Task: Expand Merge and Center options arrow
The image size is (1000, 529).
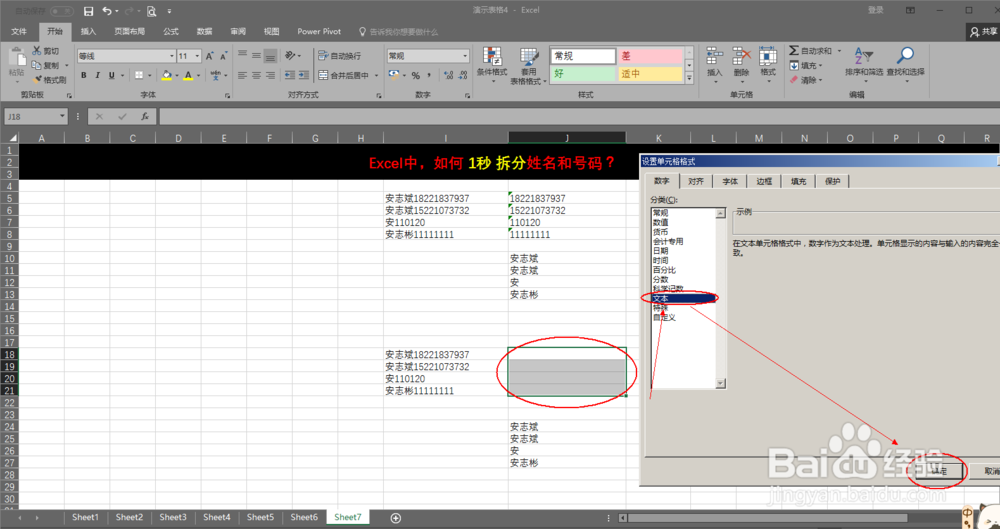Action: pos(376,75)
